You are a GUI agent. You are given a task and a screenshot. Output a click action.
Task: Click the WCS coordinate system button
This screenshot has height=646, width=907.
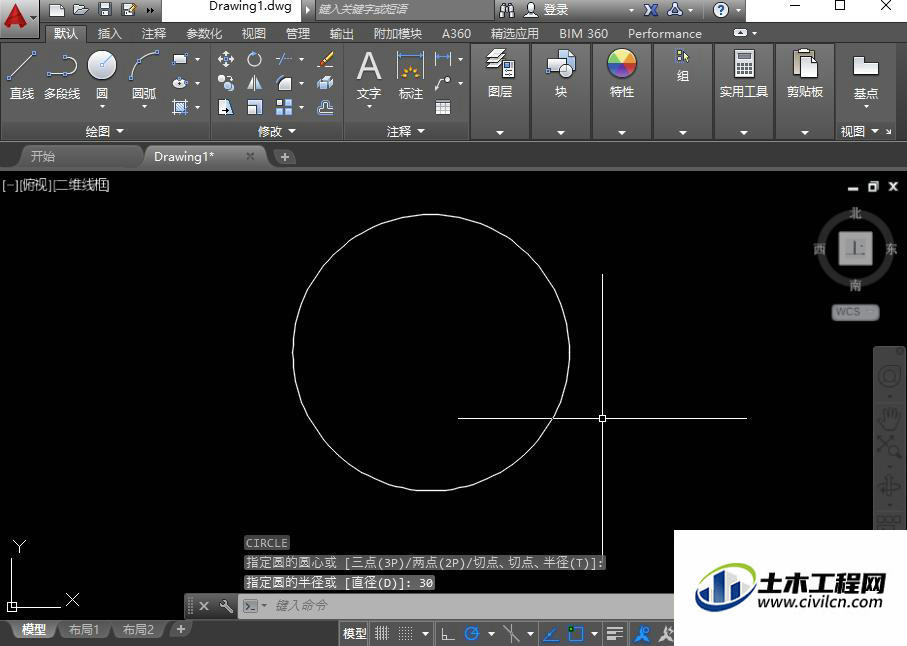coord(855,312)
